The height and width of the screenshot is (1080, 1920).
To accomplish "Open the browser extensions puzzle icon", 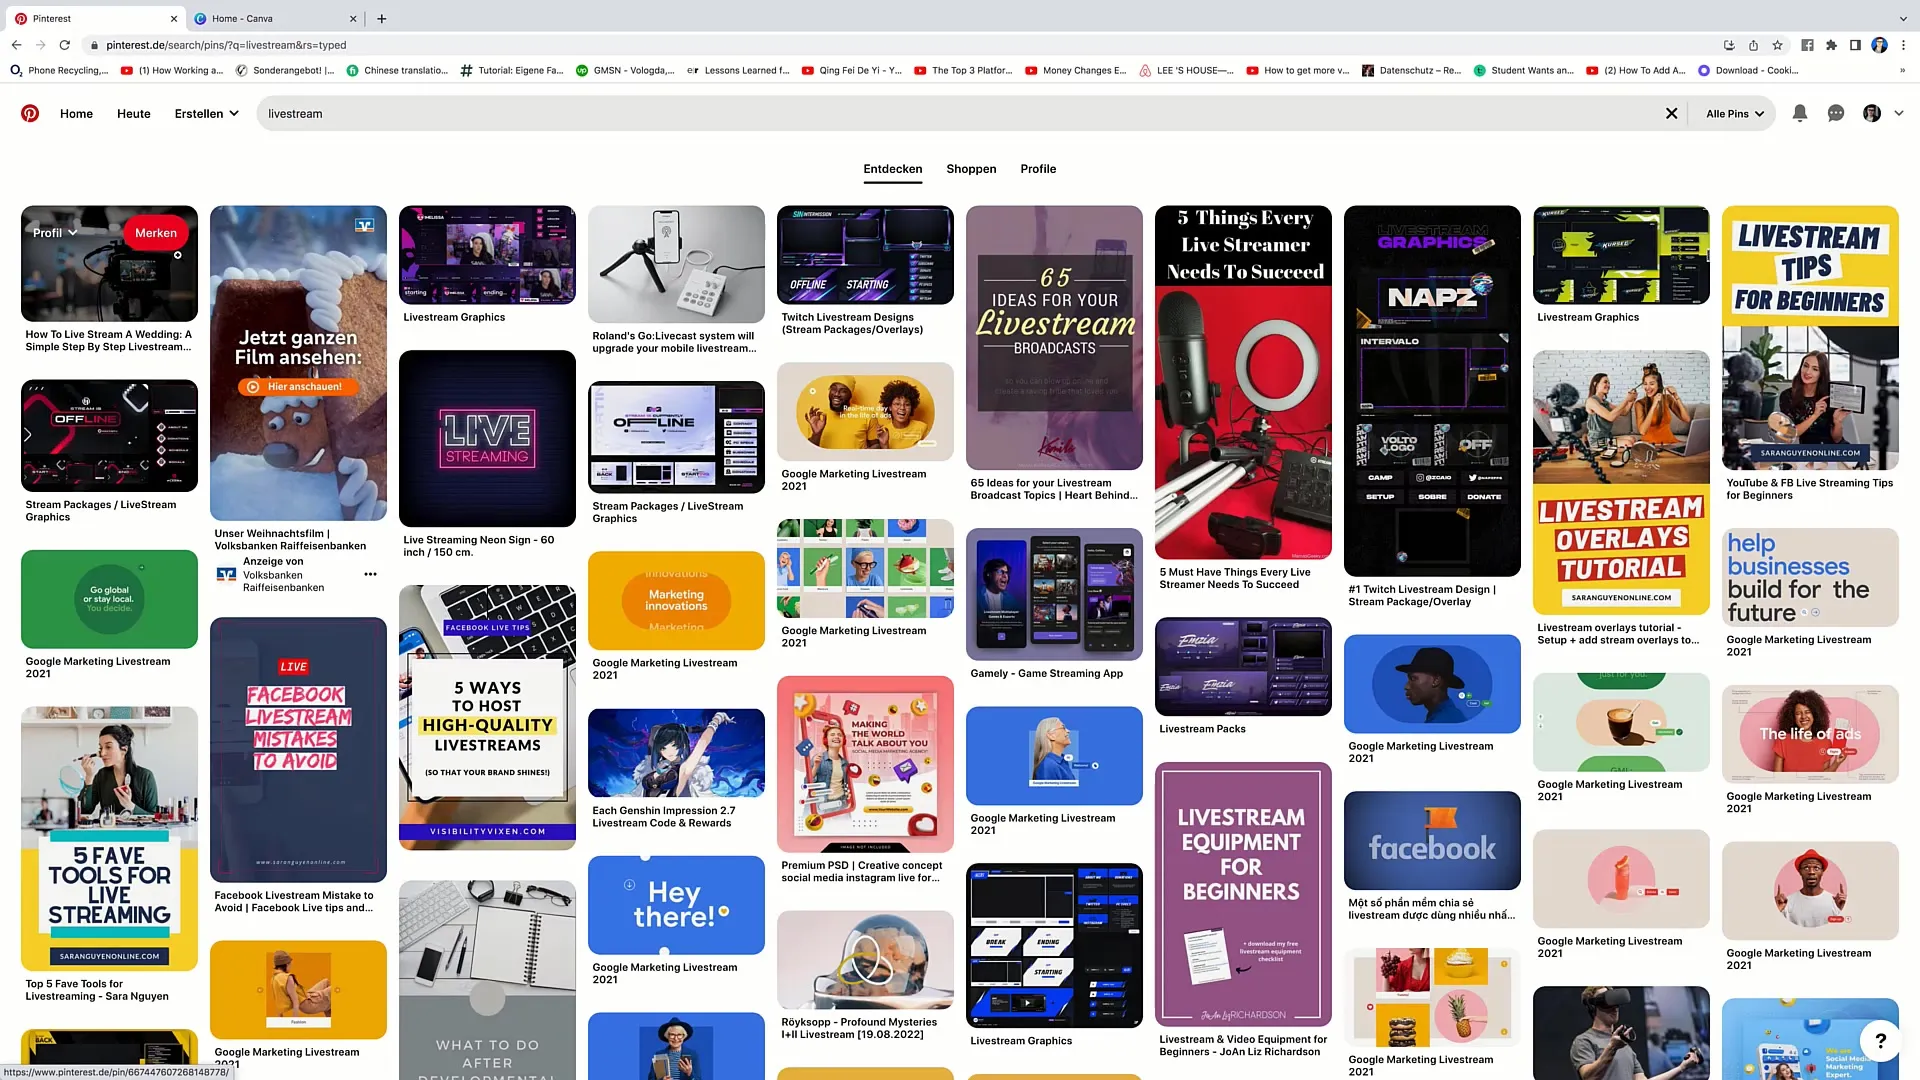I will (x=1831, y=44).
